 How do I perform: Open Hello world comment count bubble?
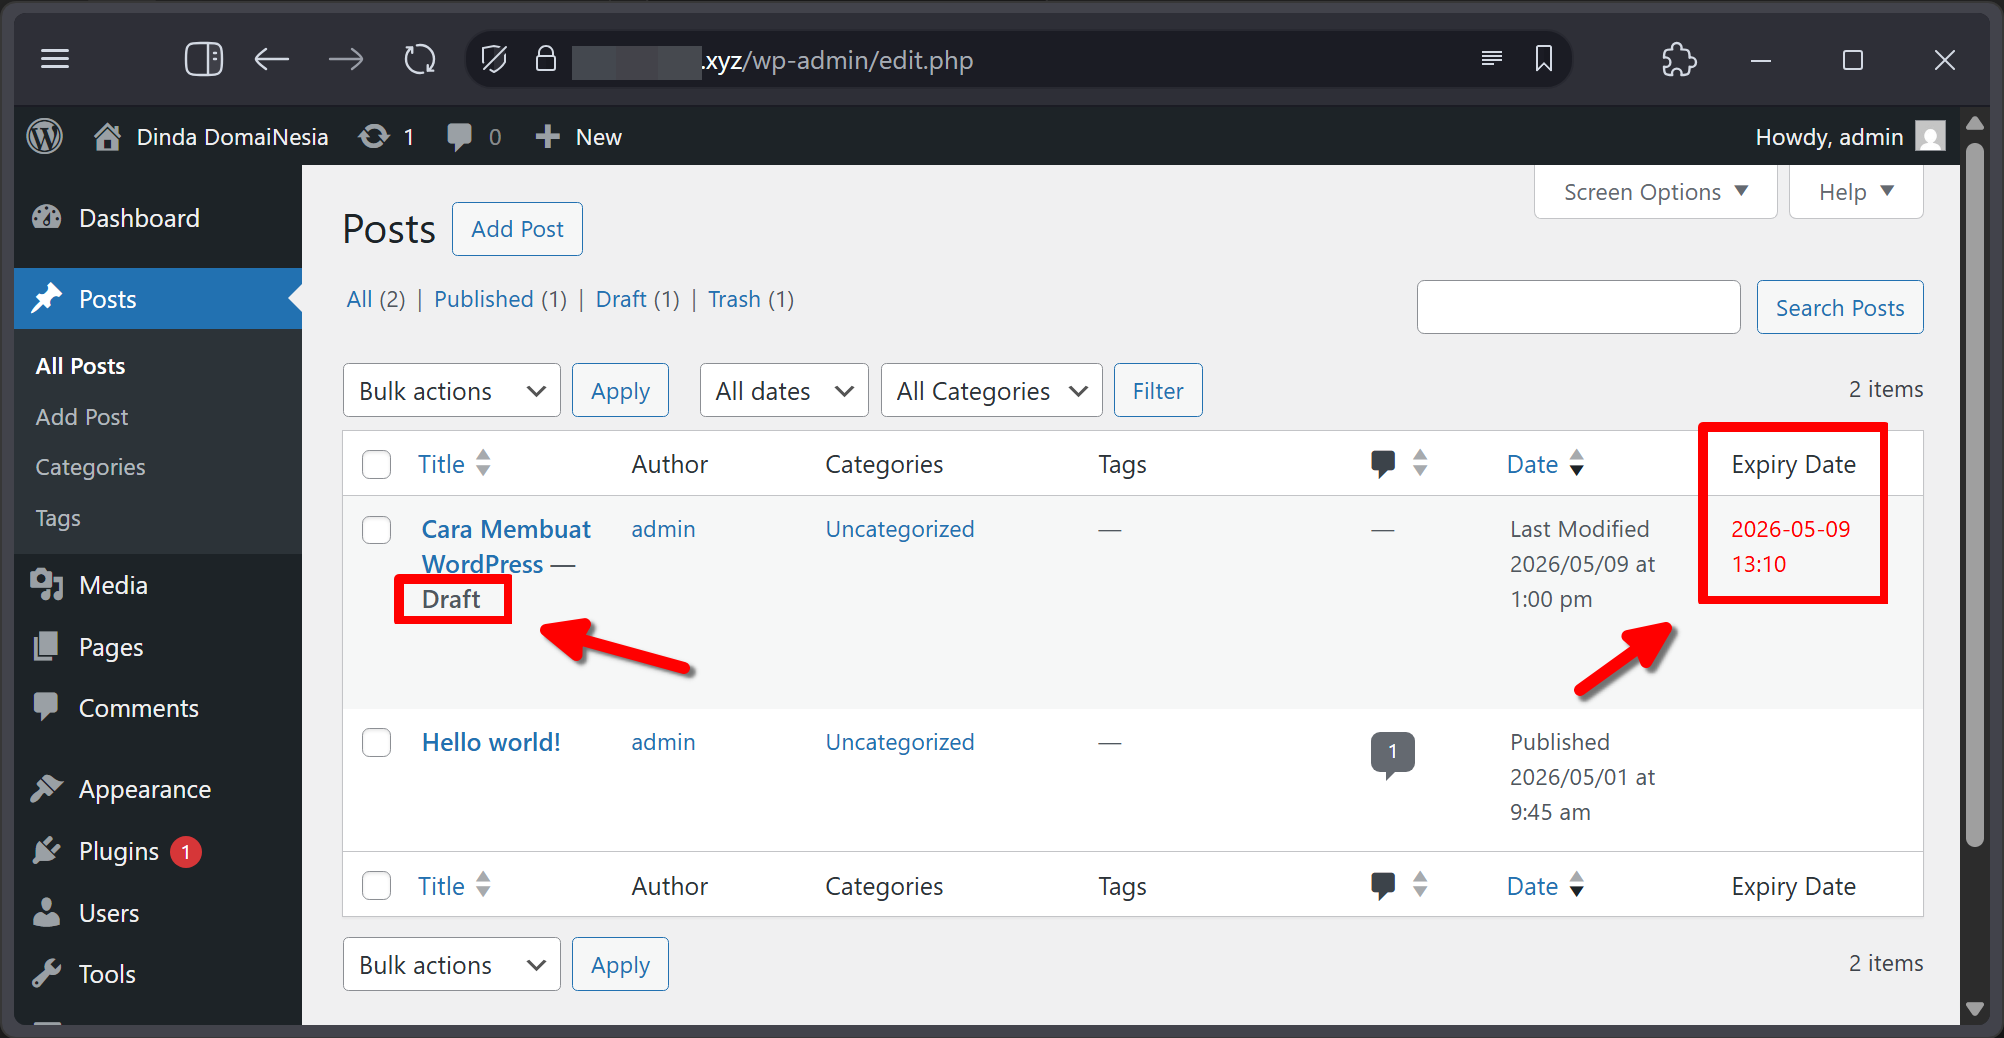pos(1392,754)
